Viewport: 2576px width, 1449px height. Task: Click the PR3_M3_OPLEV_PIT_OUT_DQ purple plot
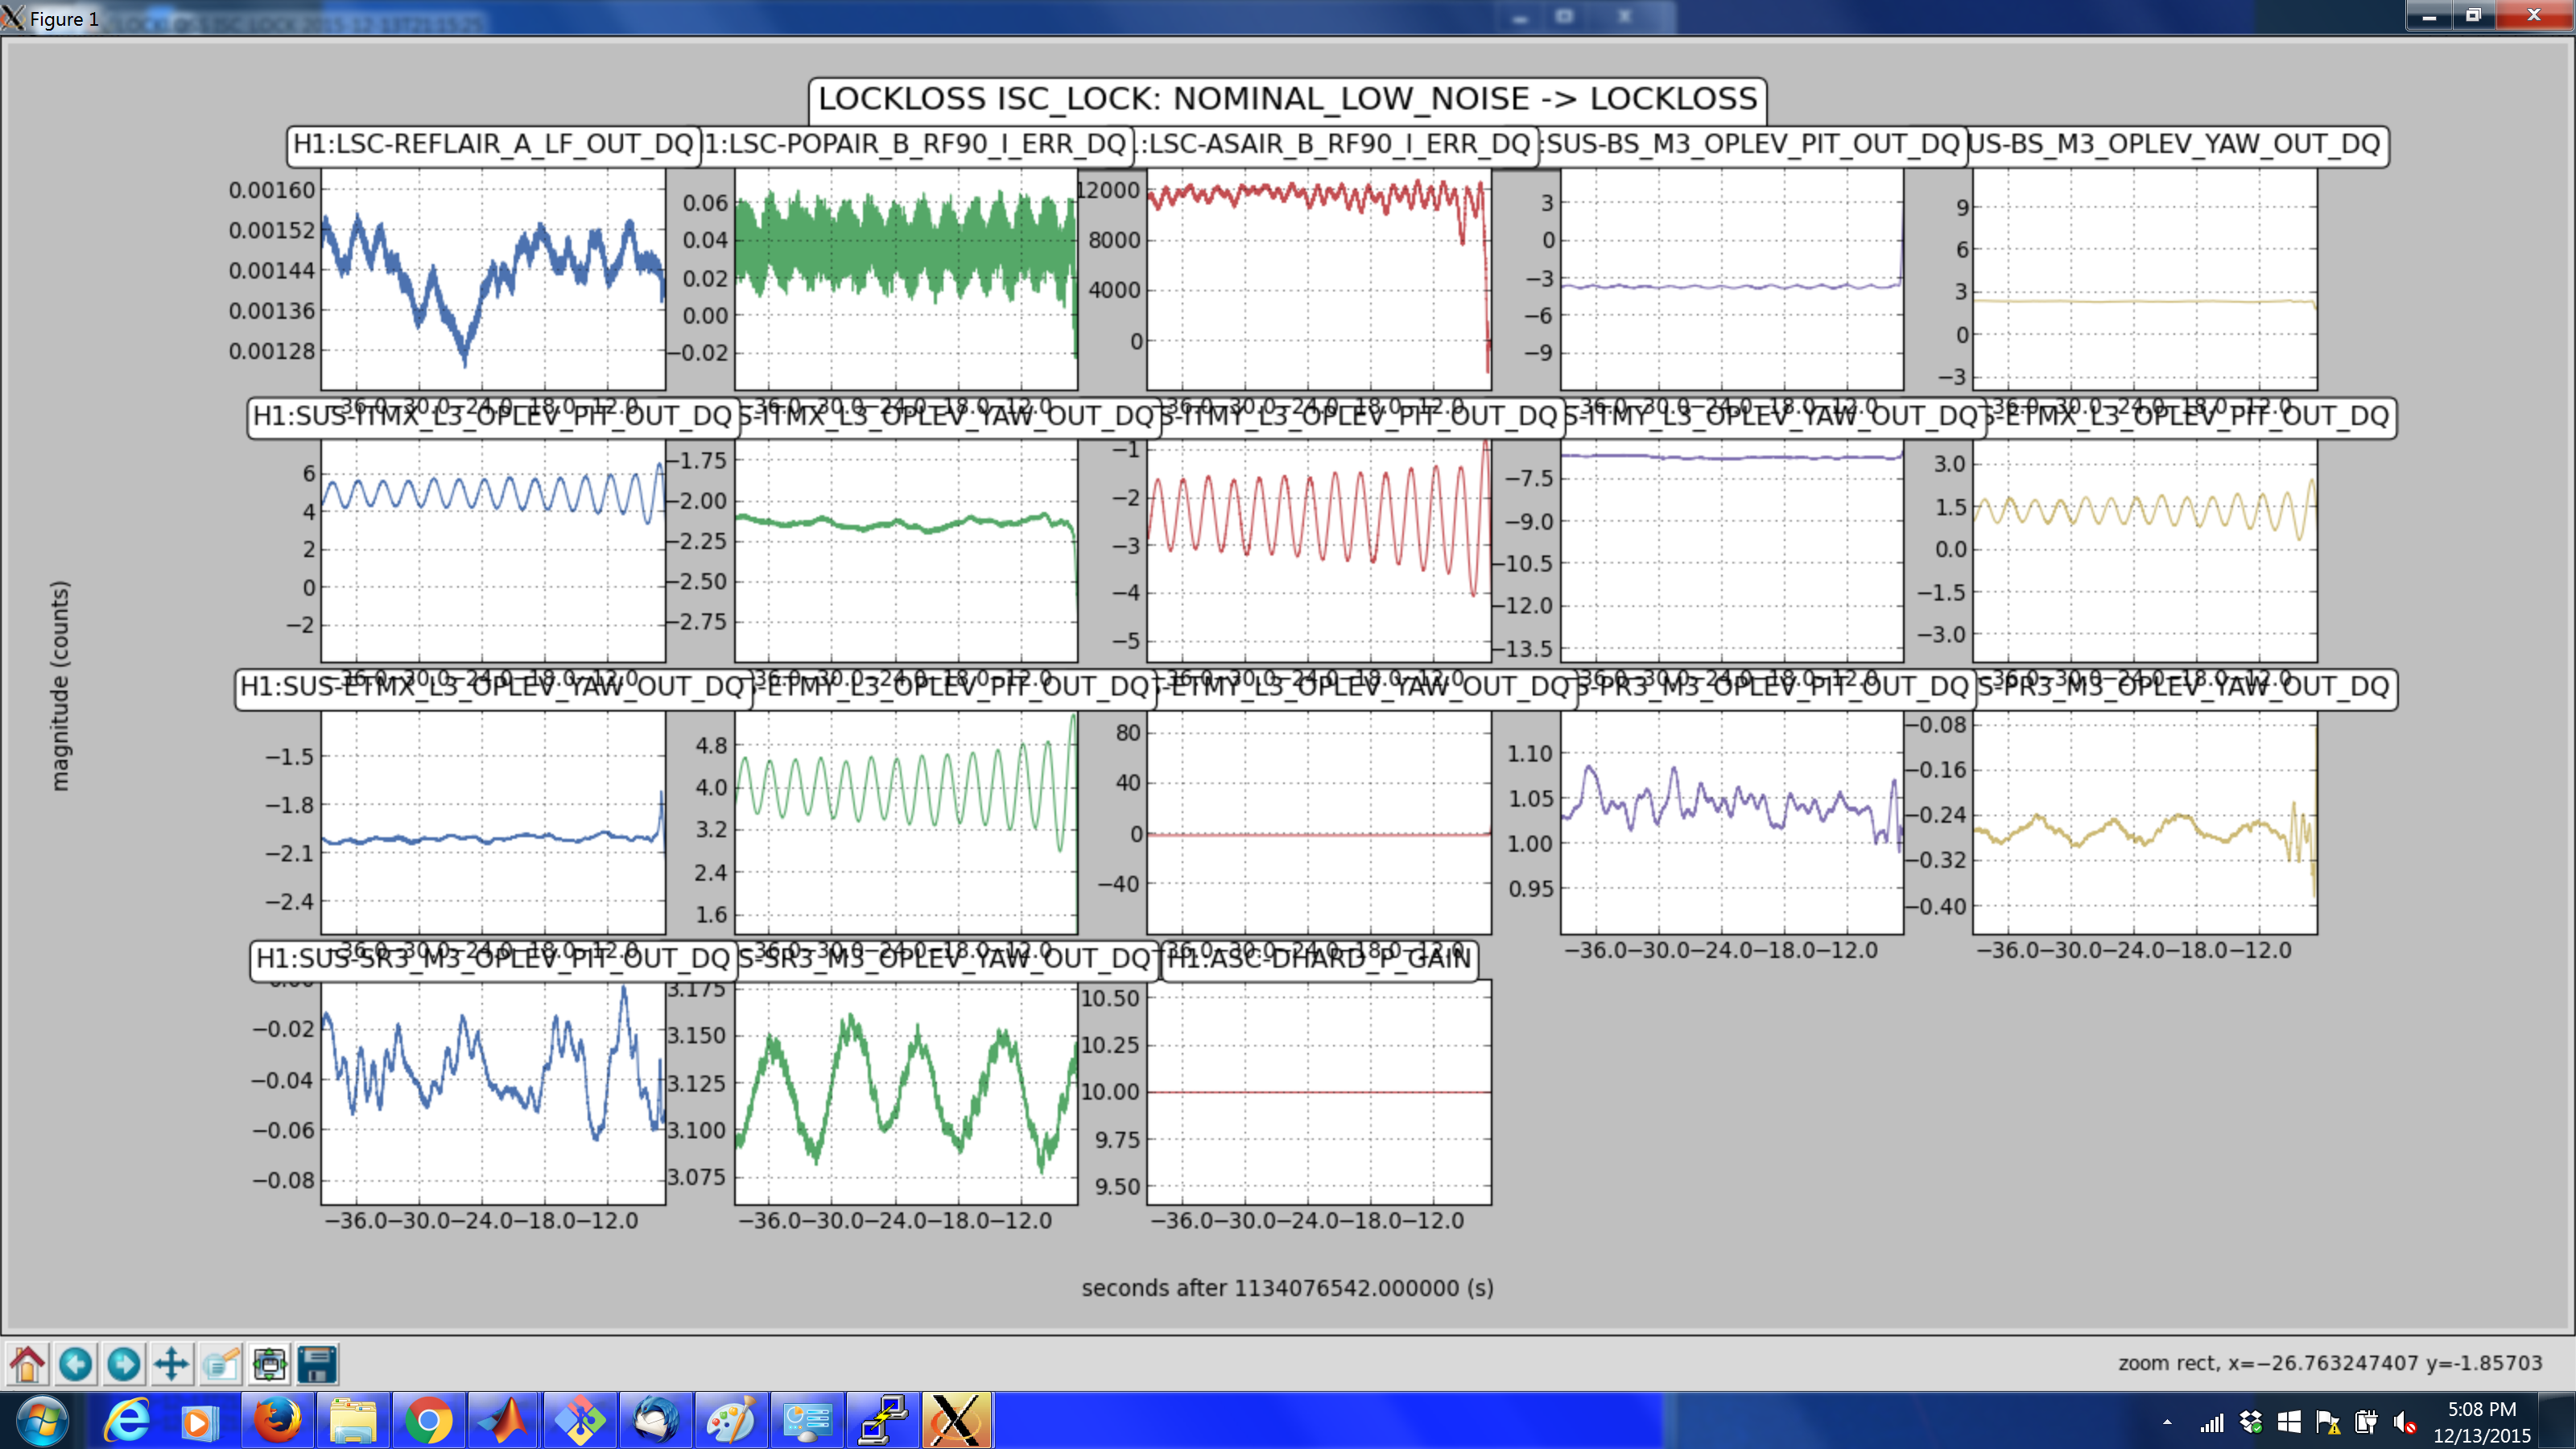click(x=1732, y=822)
